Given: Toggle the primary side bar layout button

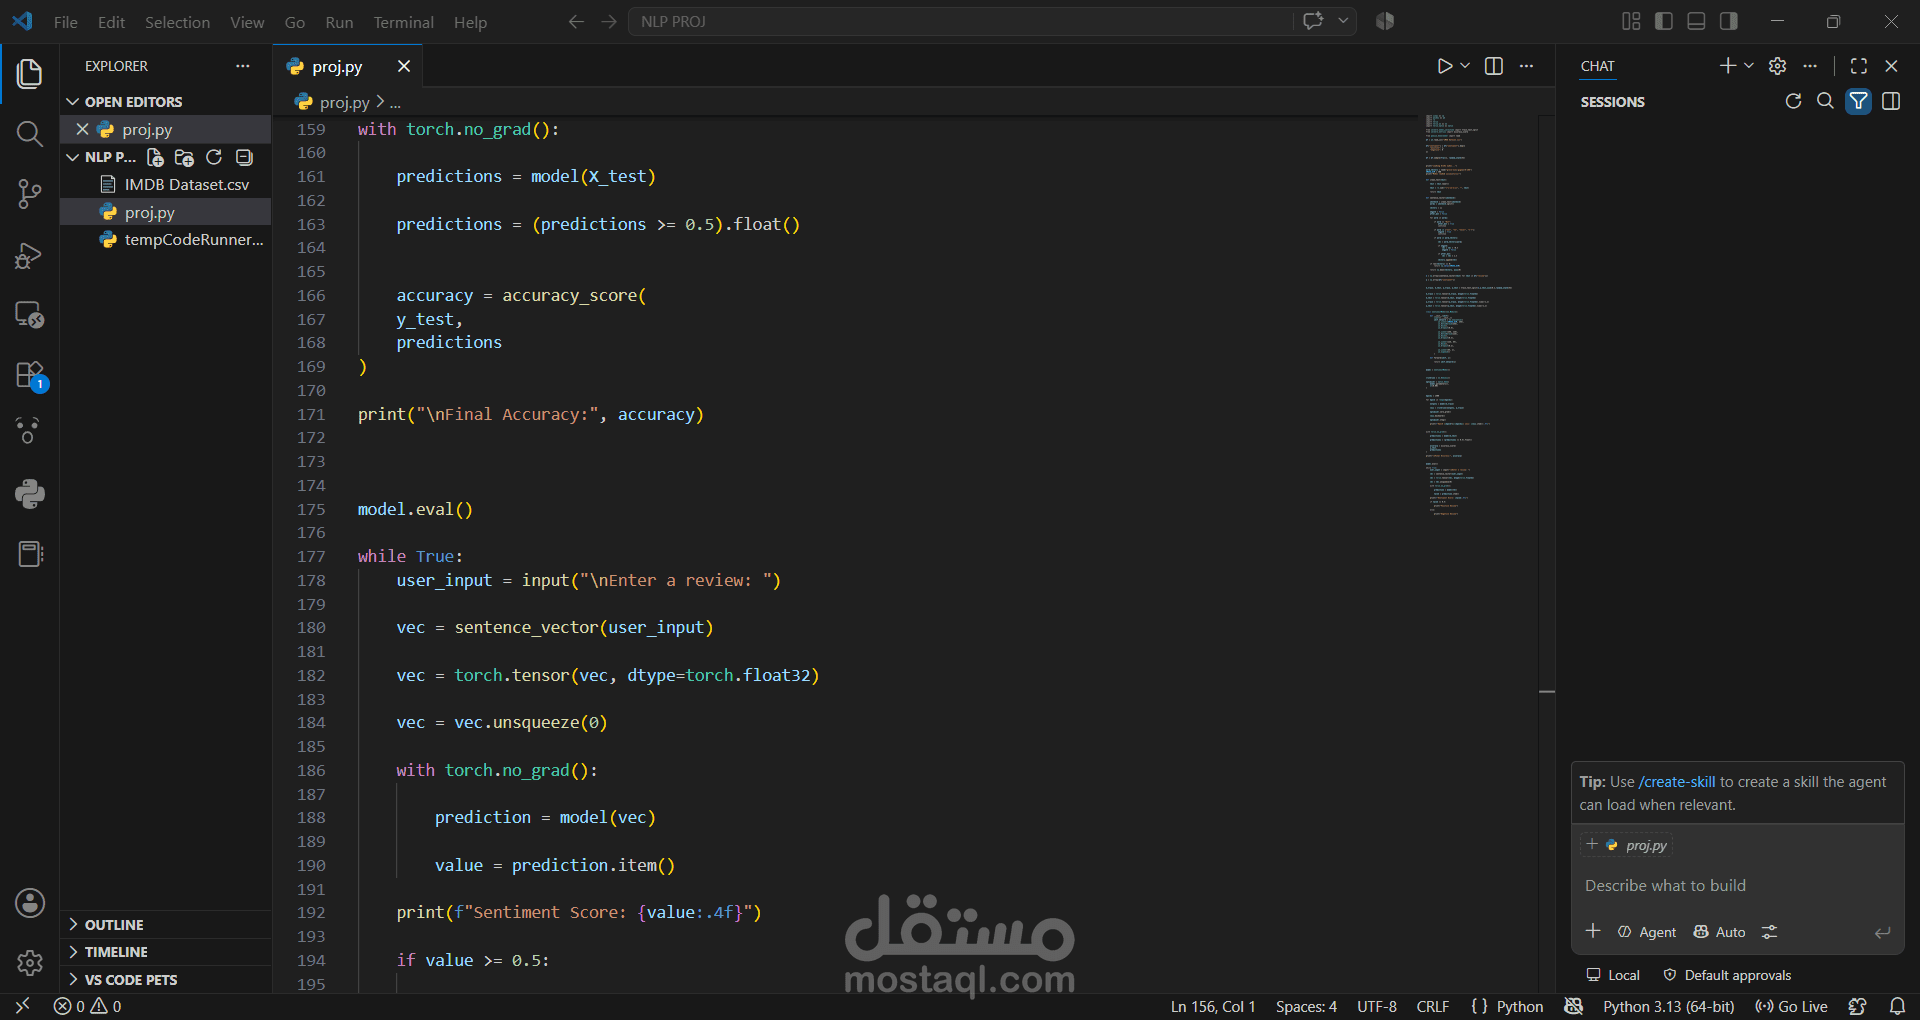Looking at the screenshot, I should point(1664,21).
